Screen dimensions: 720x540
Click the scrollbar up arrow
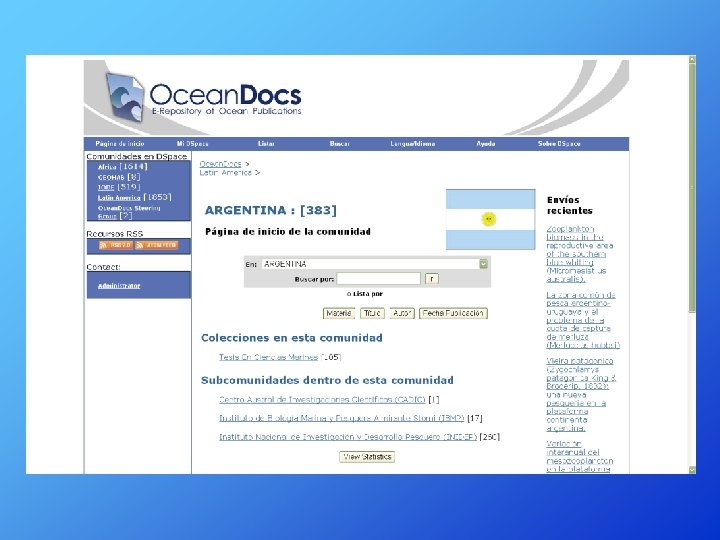pos(692,60)
